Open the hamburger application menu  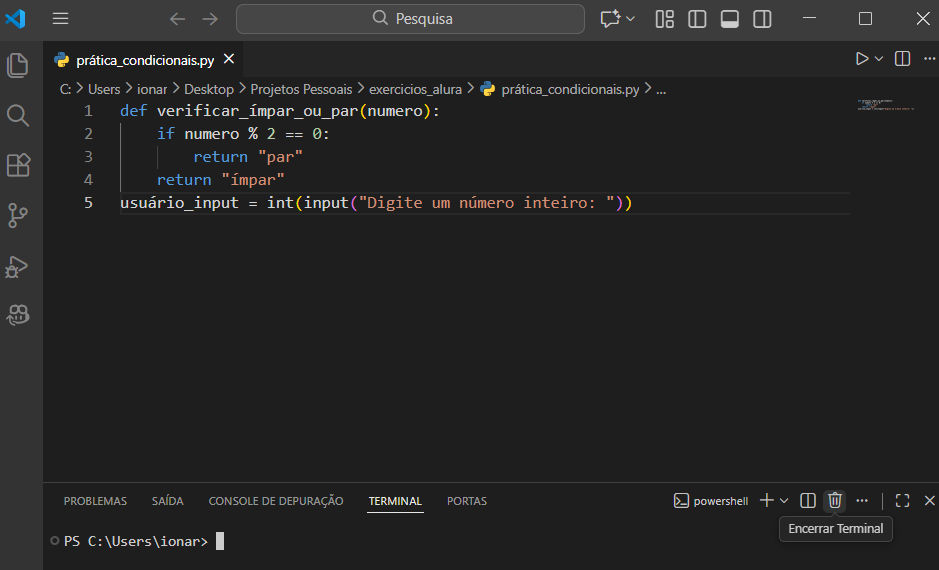(61, 19)
